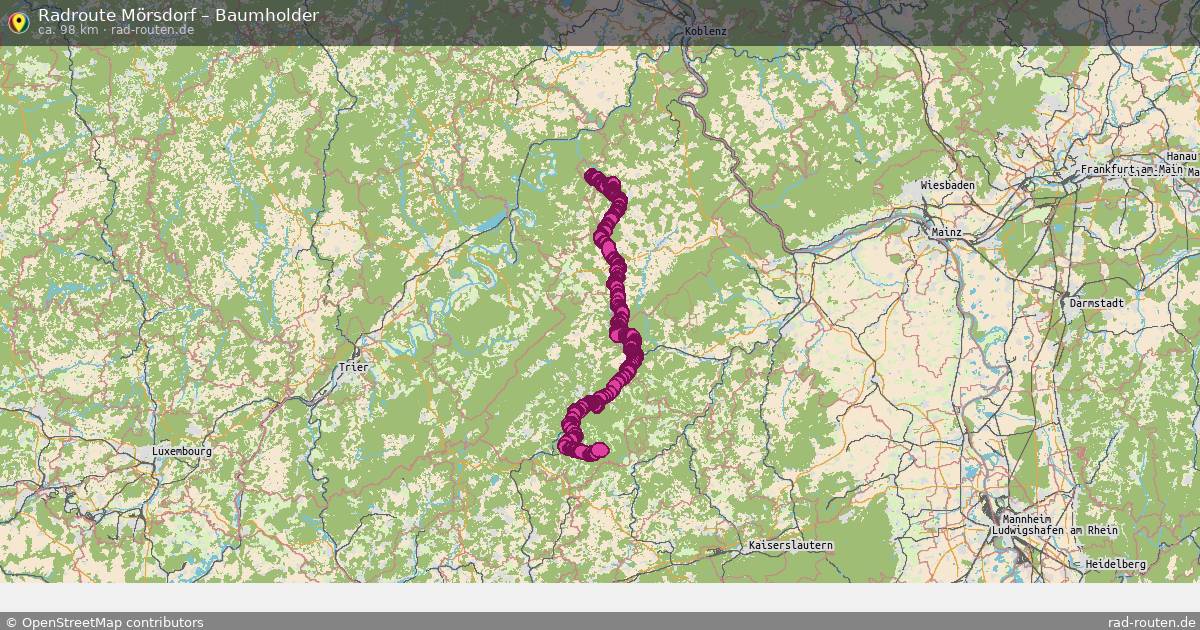Click the Mannheim city label

click(1025, 519)
